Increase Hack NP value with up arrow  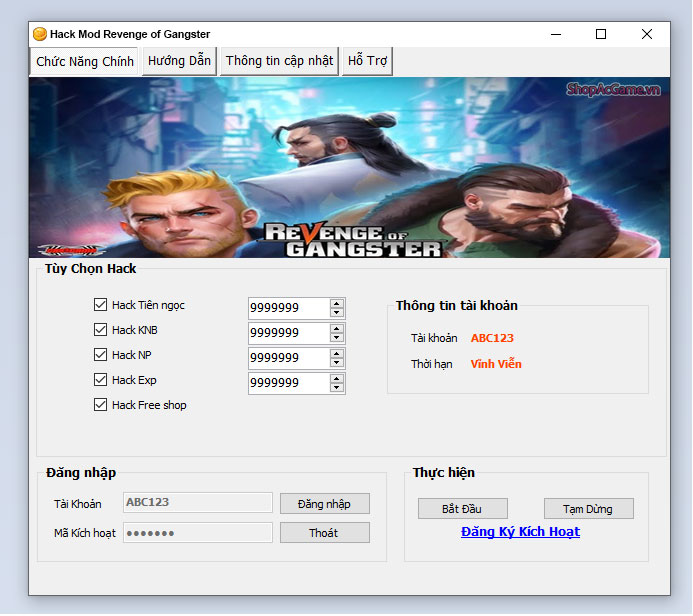click(x=337, y=354)
